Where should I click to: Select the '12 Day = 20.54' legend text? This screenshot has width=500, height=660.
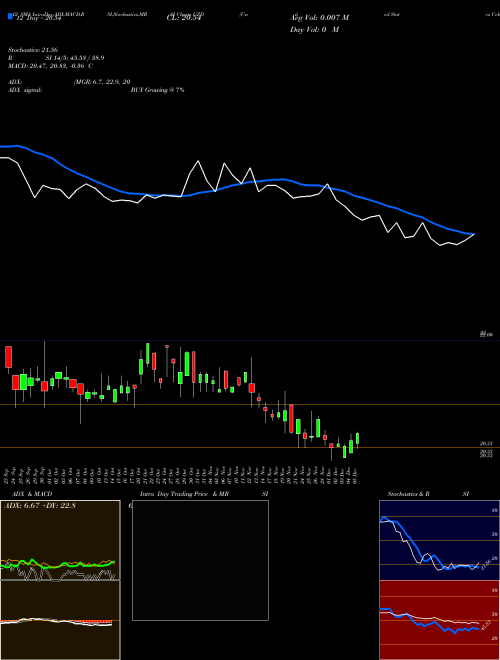[x=38, y=18]
